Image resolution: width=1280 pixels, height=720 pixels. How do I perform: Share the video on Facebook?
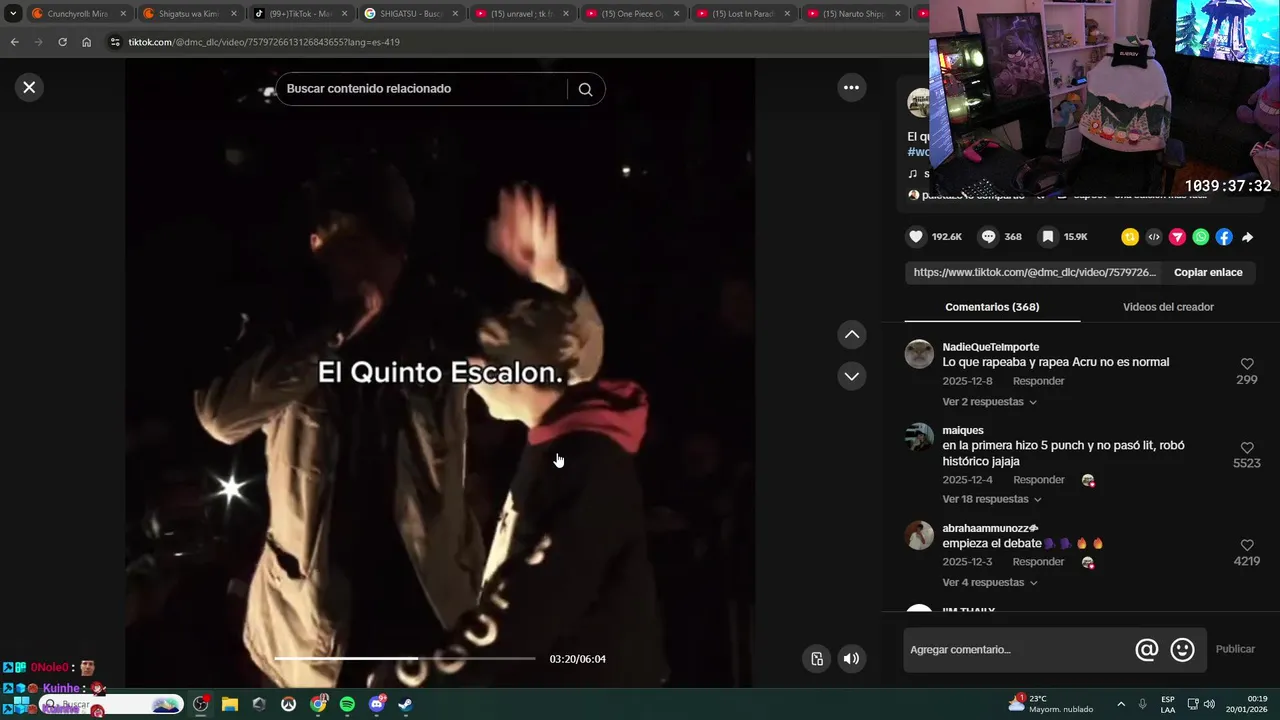point(1224,237)
